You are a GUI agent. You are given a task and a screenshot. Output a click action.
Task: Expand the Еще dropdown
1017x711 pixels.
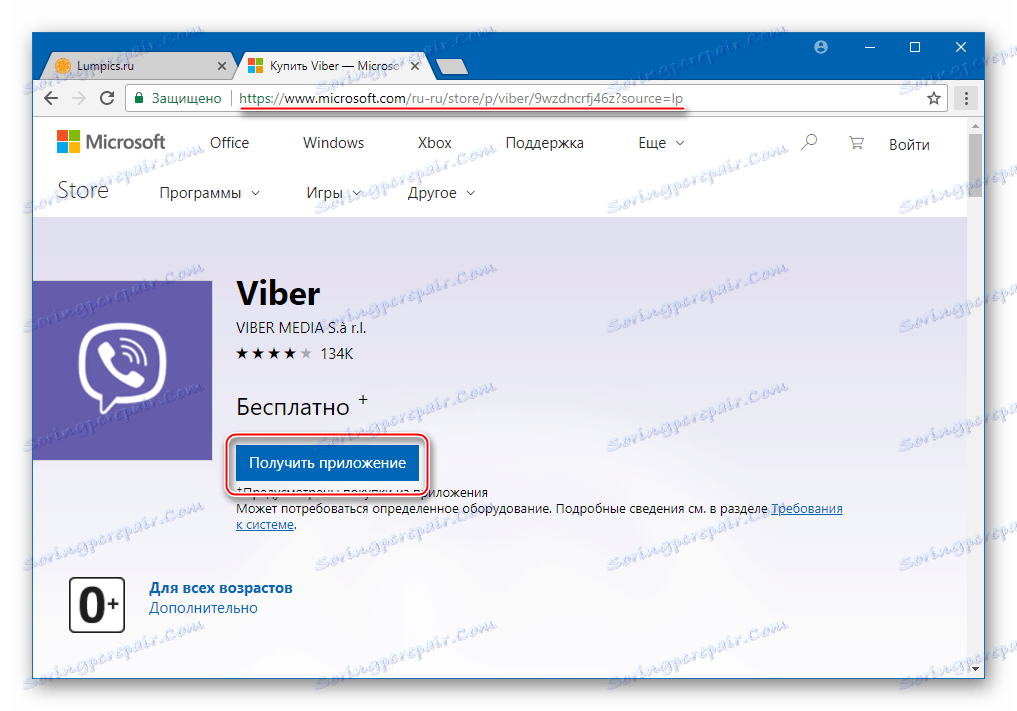coord(661,143)
